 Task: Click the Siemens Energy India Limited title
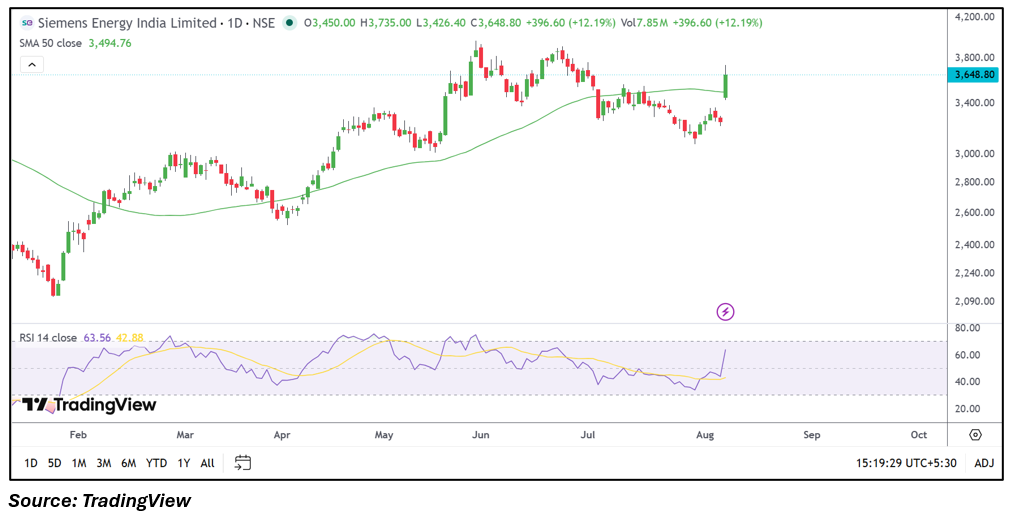[x=127, y=23]
